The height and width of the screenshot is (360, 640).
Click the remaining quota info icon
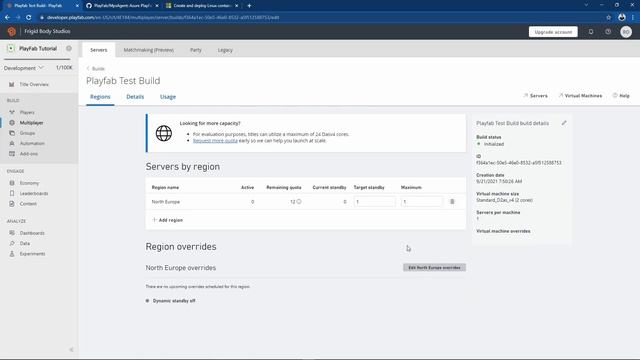point(299,201)
